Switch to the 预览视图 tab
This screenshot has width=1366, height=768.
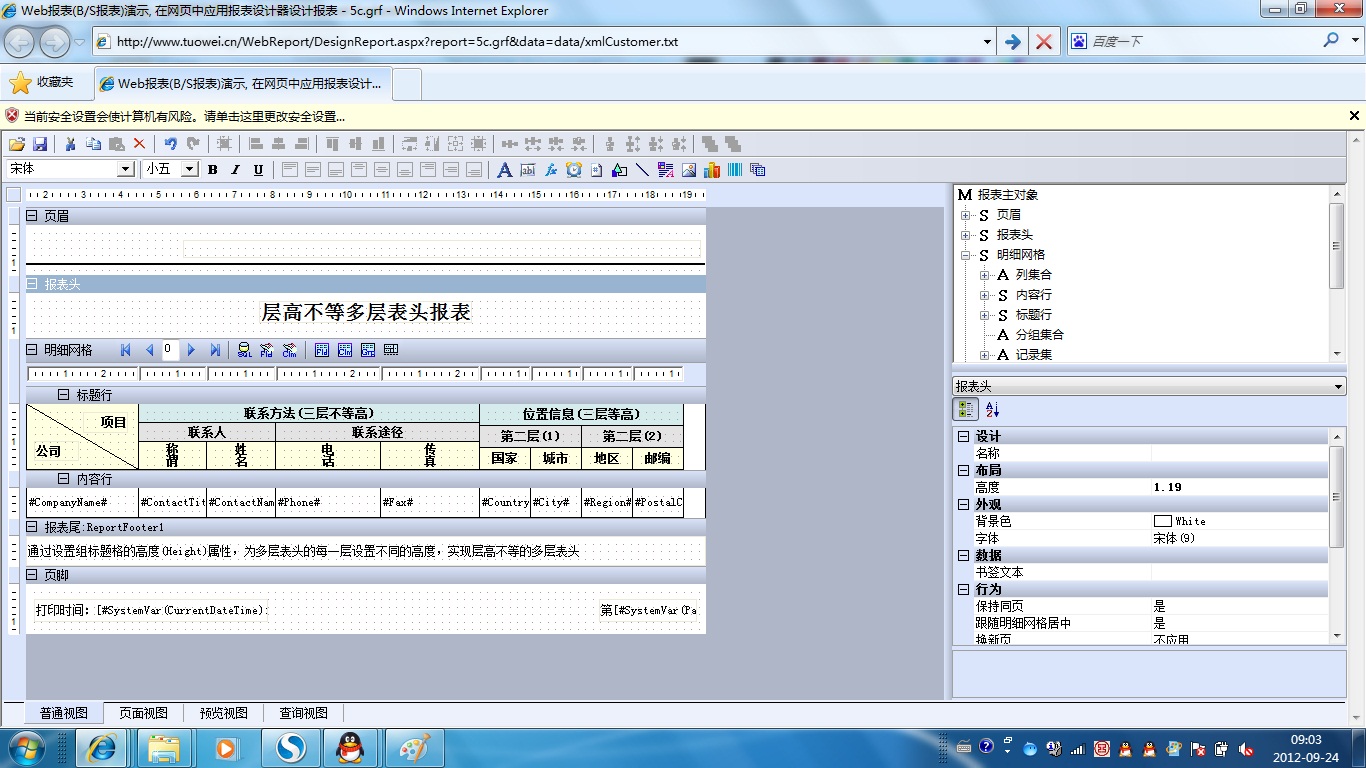click(223, 713)
